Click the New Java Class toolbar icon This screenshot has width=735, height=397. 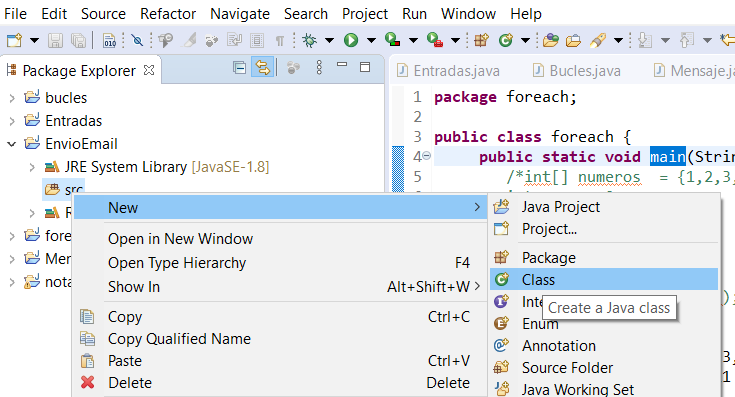[505, 40]
